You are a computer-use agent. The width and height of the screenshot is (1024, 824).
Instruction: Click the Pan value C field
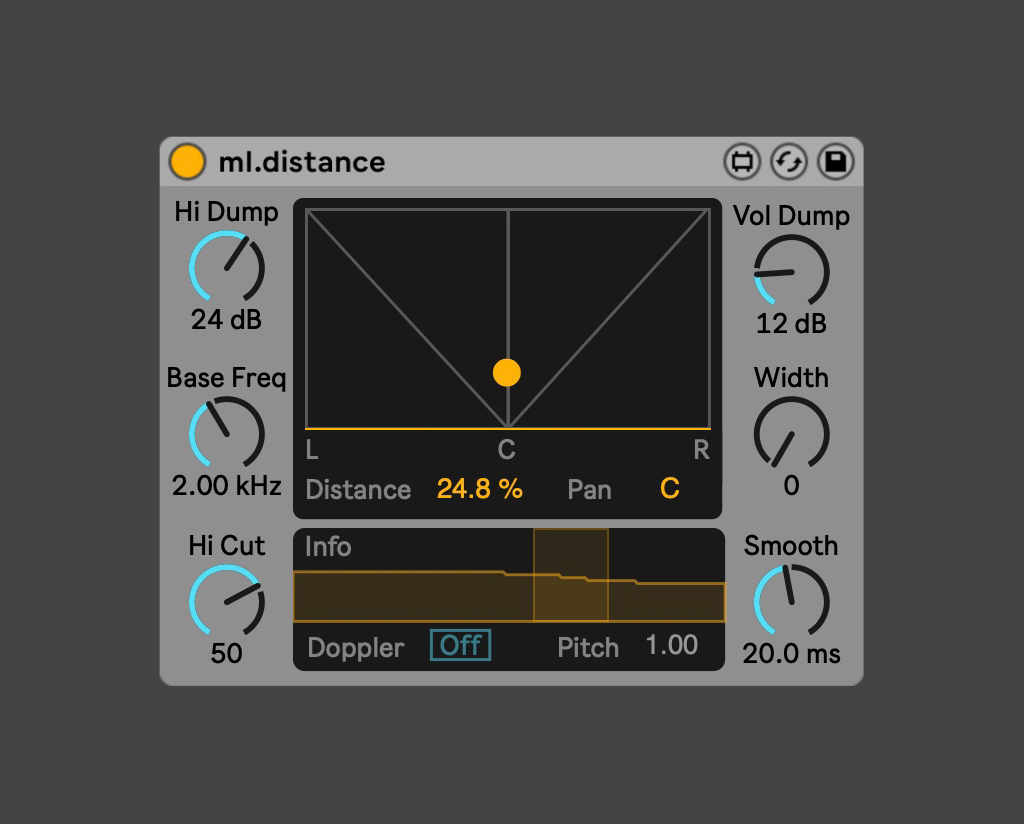coord(669,489)
